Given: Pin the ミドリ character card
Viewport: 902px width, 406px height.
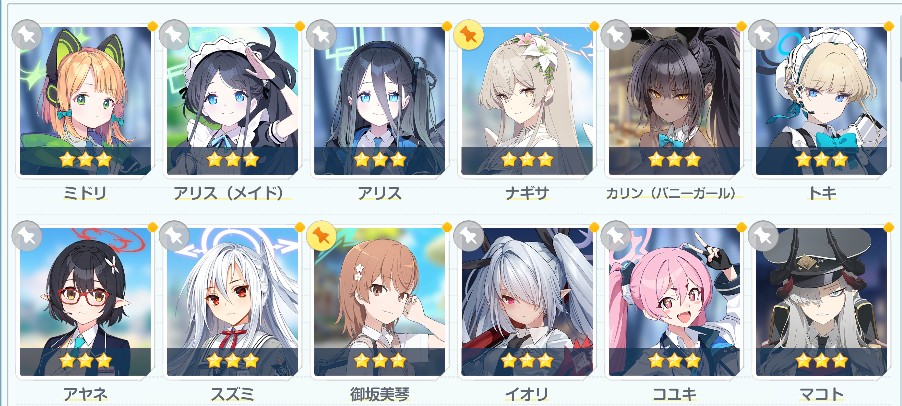Looking at the screenshot, I should pyautogui.click(x=26, y=36).
